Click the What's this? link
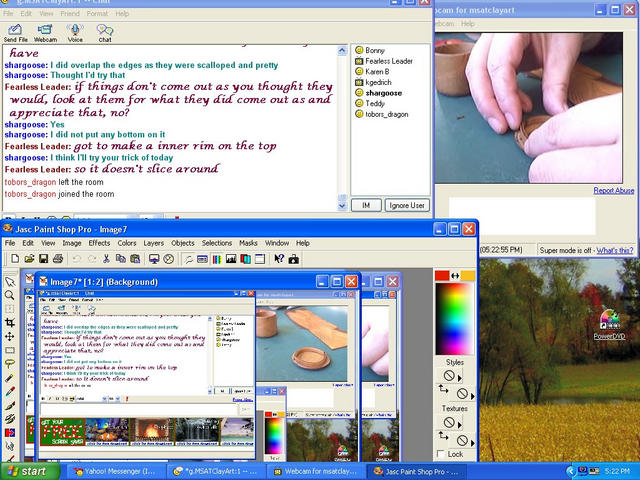The width and height of the screenshot is (640, 480). 615,250
